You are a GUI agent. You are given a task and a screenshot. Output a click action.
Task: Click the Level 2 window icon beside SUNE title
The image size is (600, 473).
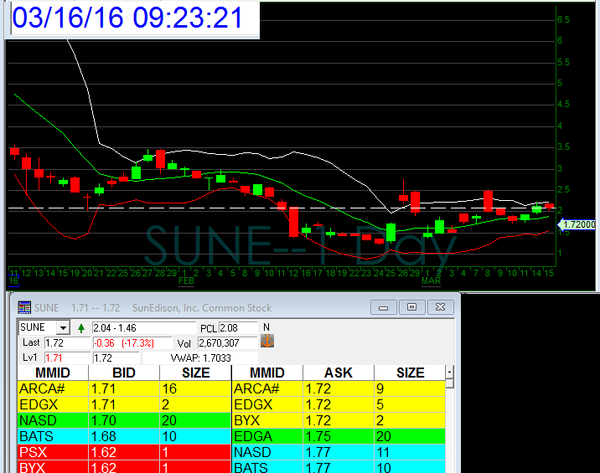pyautogui.click(x=24, y=307)
